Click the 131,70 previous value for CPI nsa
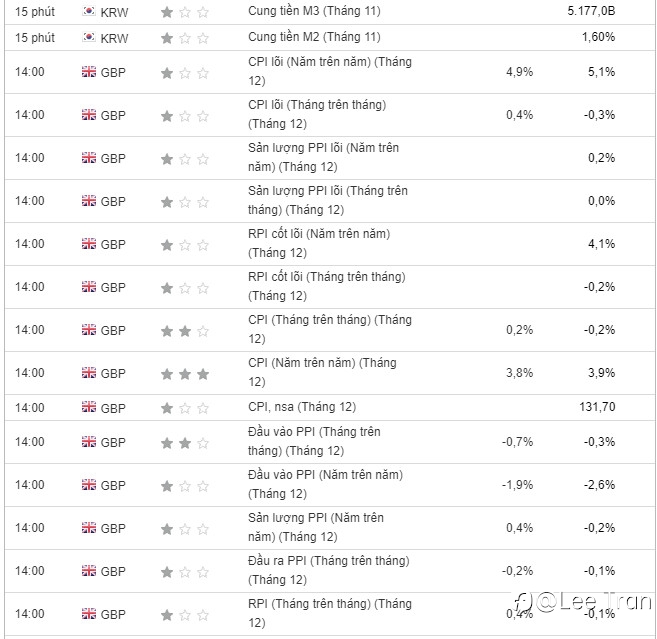The image size is (657, 639). [x=597, y=407]
